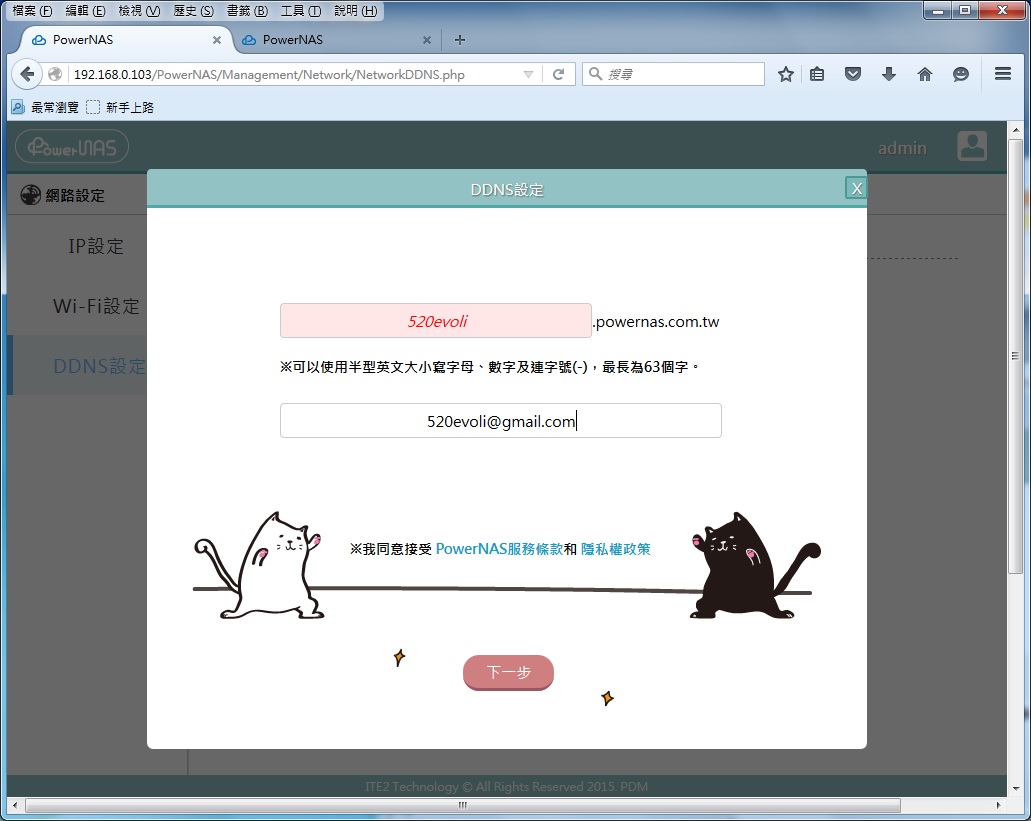Click the black cat illustration
This screenshot has height=821, width=1031.
756,565
